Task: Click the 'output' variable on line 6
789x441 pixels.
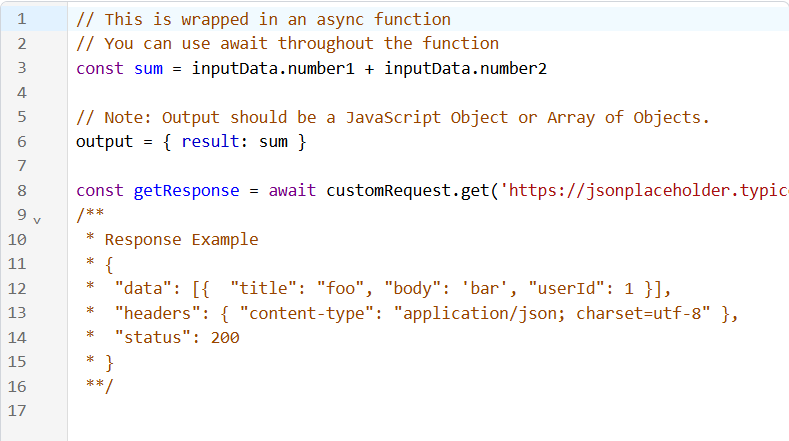Action: [105, 142]
